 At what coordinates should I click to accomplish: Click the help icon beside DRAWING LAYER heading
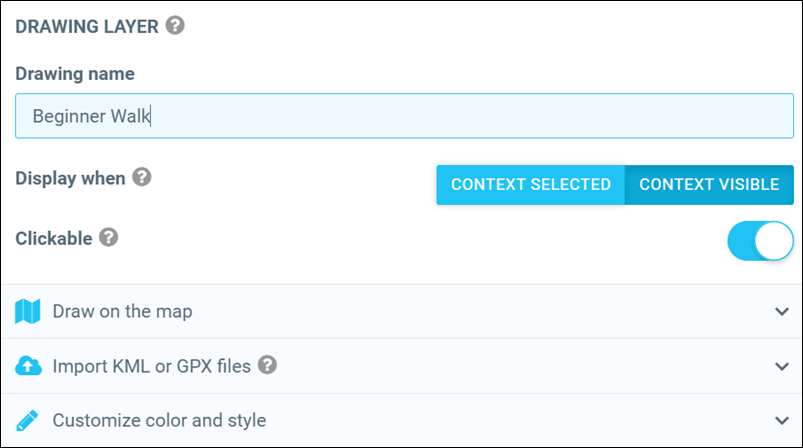tap(175, 27)
